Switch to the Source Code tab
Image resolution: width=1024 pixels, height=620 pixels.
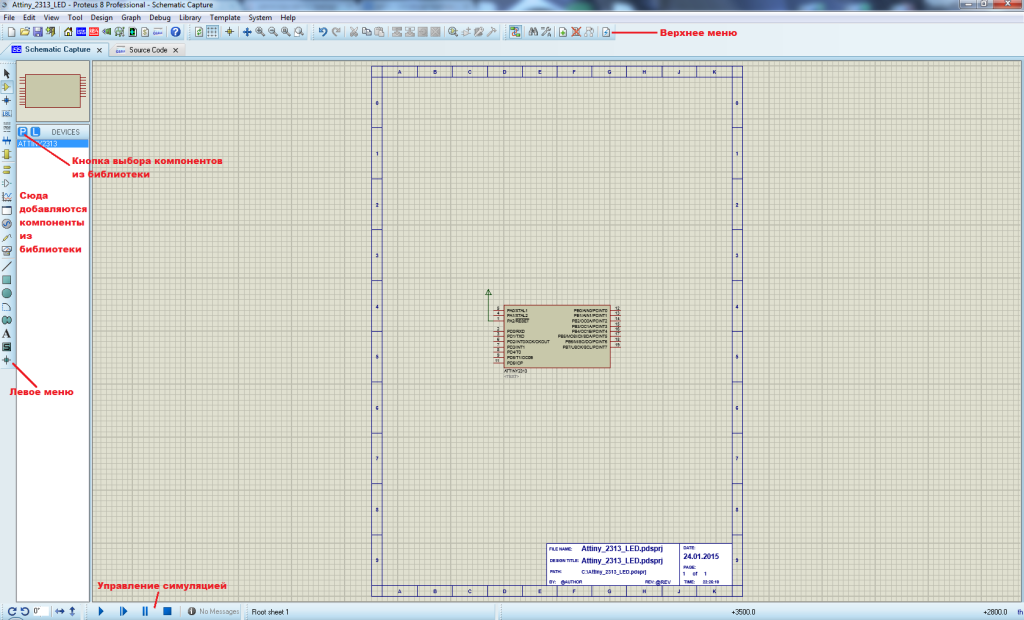(148, 50)
